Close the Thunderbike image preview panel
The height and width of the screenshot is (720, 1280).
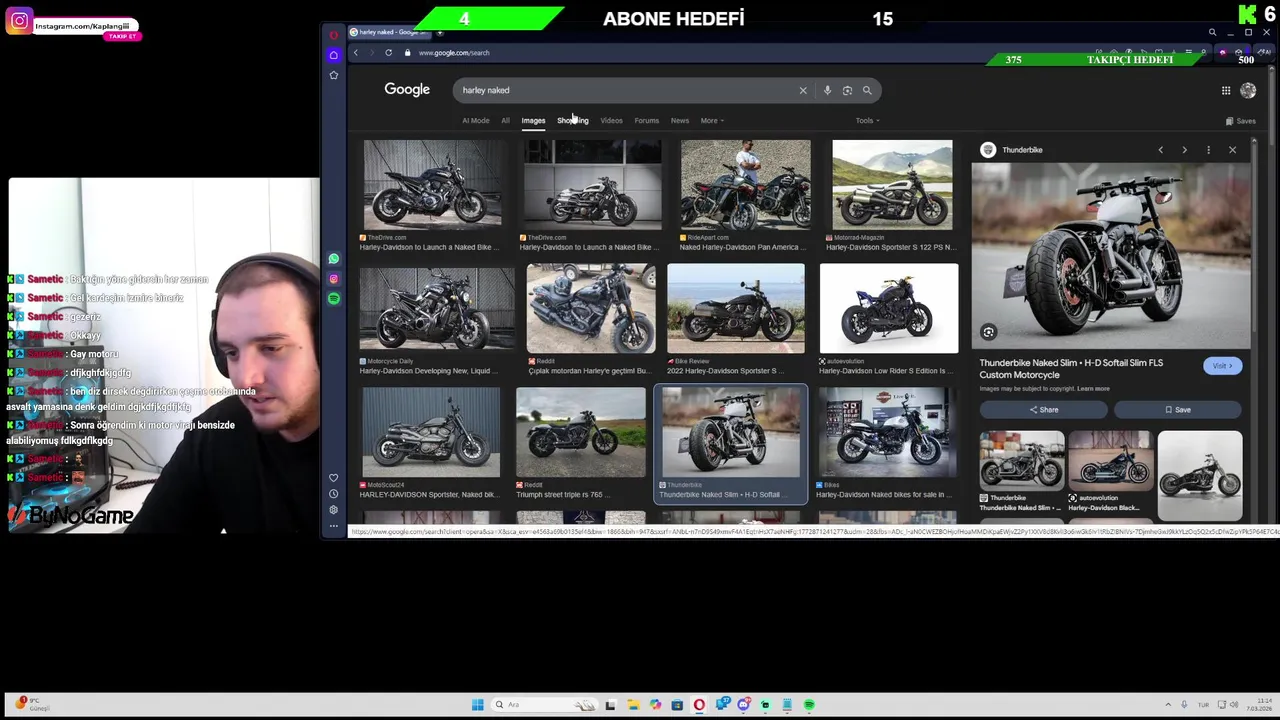tap(1232, 150)
